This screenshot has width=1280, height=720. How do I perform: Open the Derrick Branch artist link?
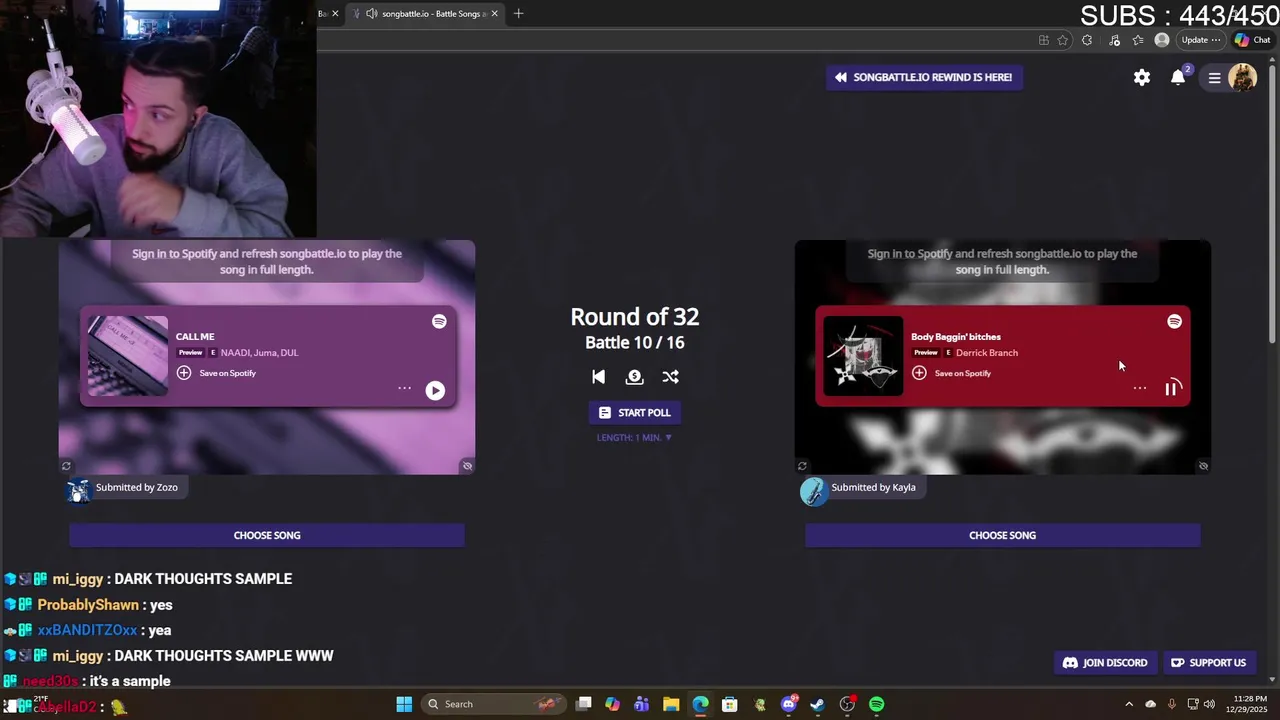tap(986, 353)
